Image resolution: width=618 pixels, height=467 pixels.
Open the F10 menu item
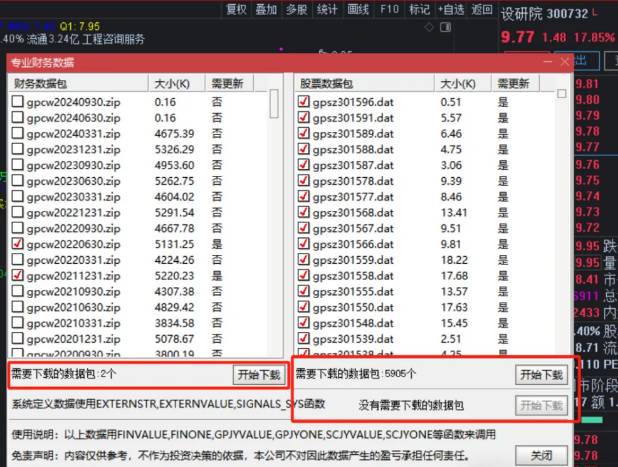tap(389, 9)
